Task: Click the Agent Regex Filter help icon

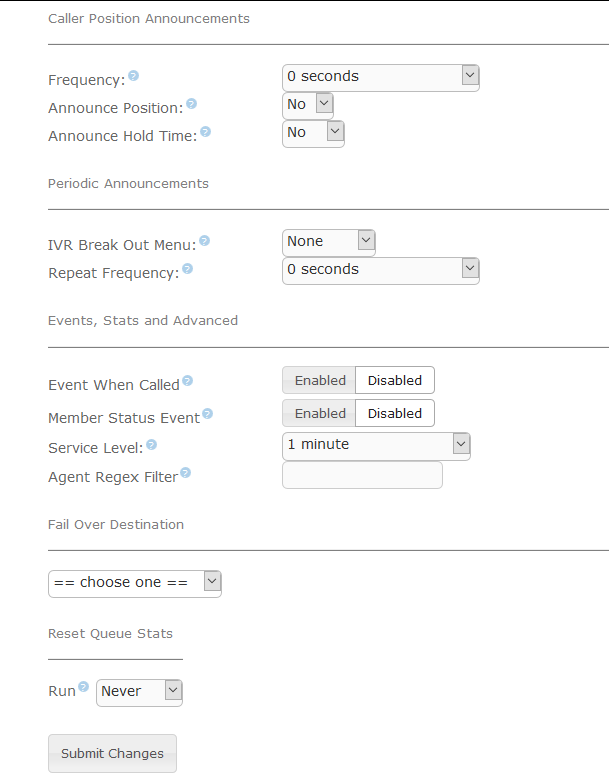Action: click(x=186, y=472)
